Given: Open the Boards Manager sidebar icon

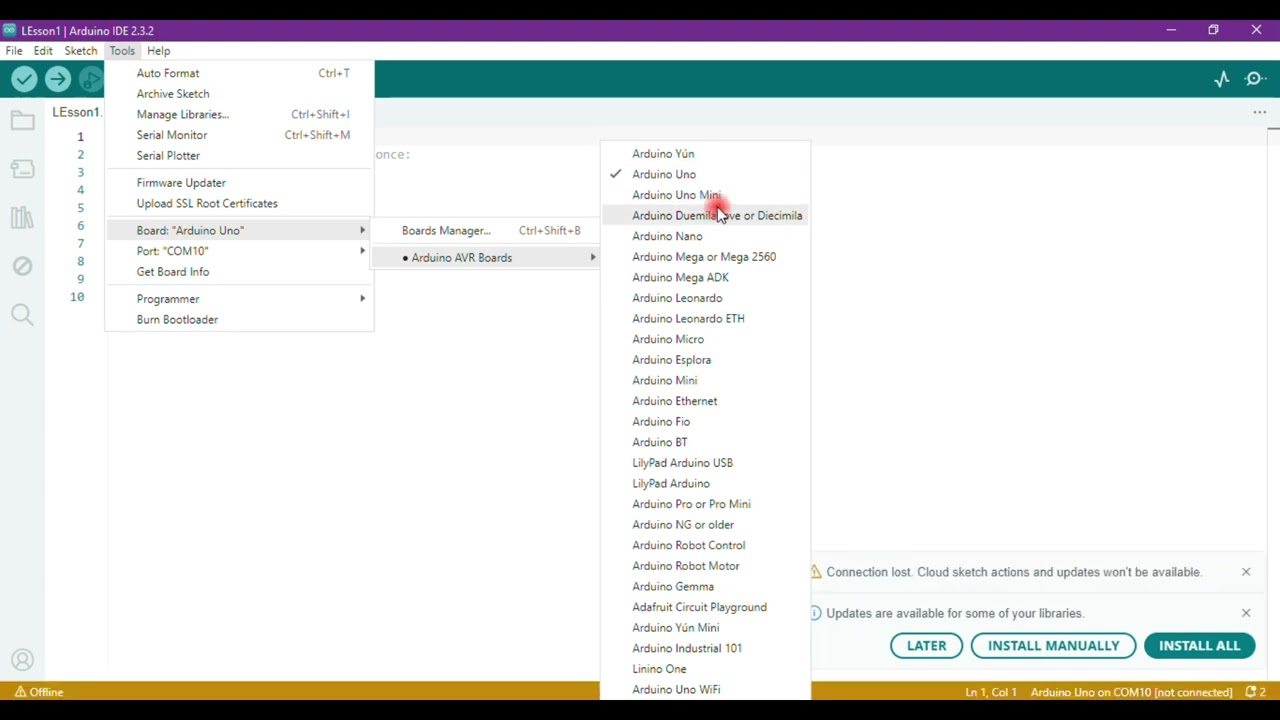Looking at the screenshot, I should click(x=22, y=169).
